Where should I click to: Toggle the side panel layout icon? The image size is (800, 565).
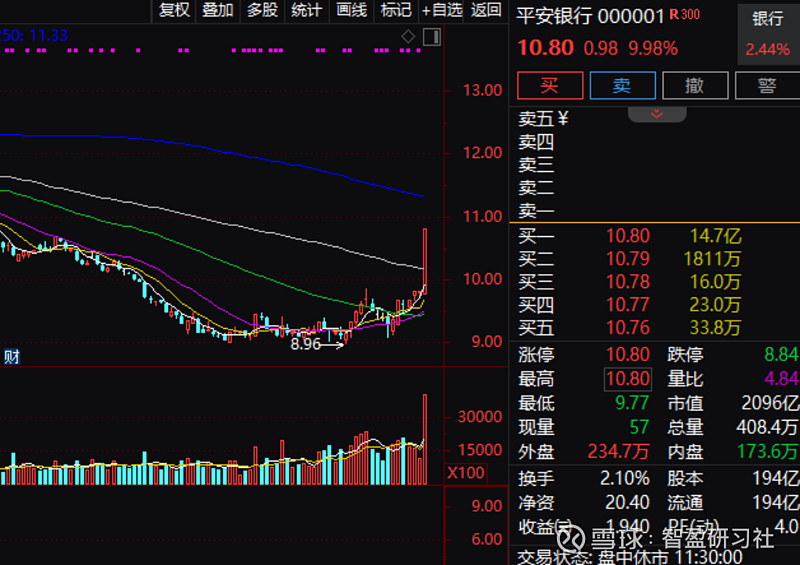(432, 37)
